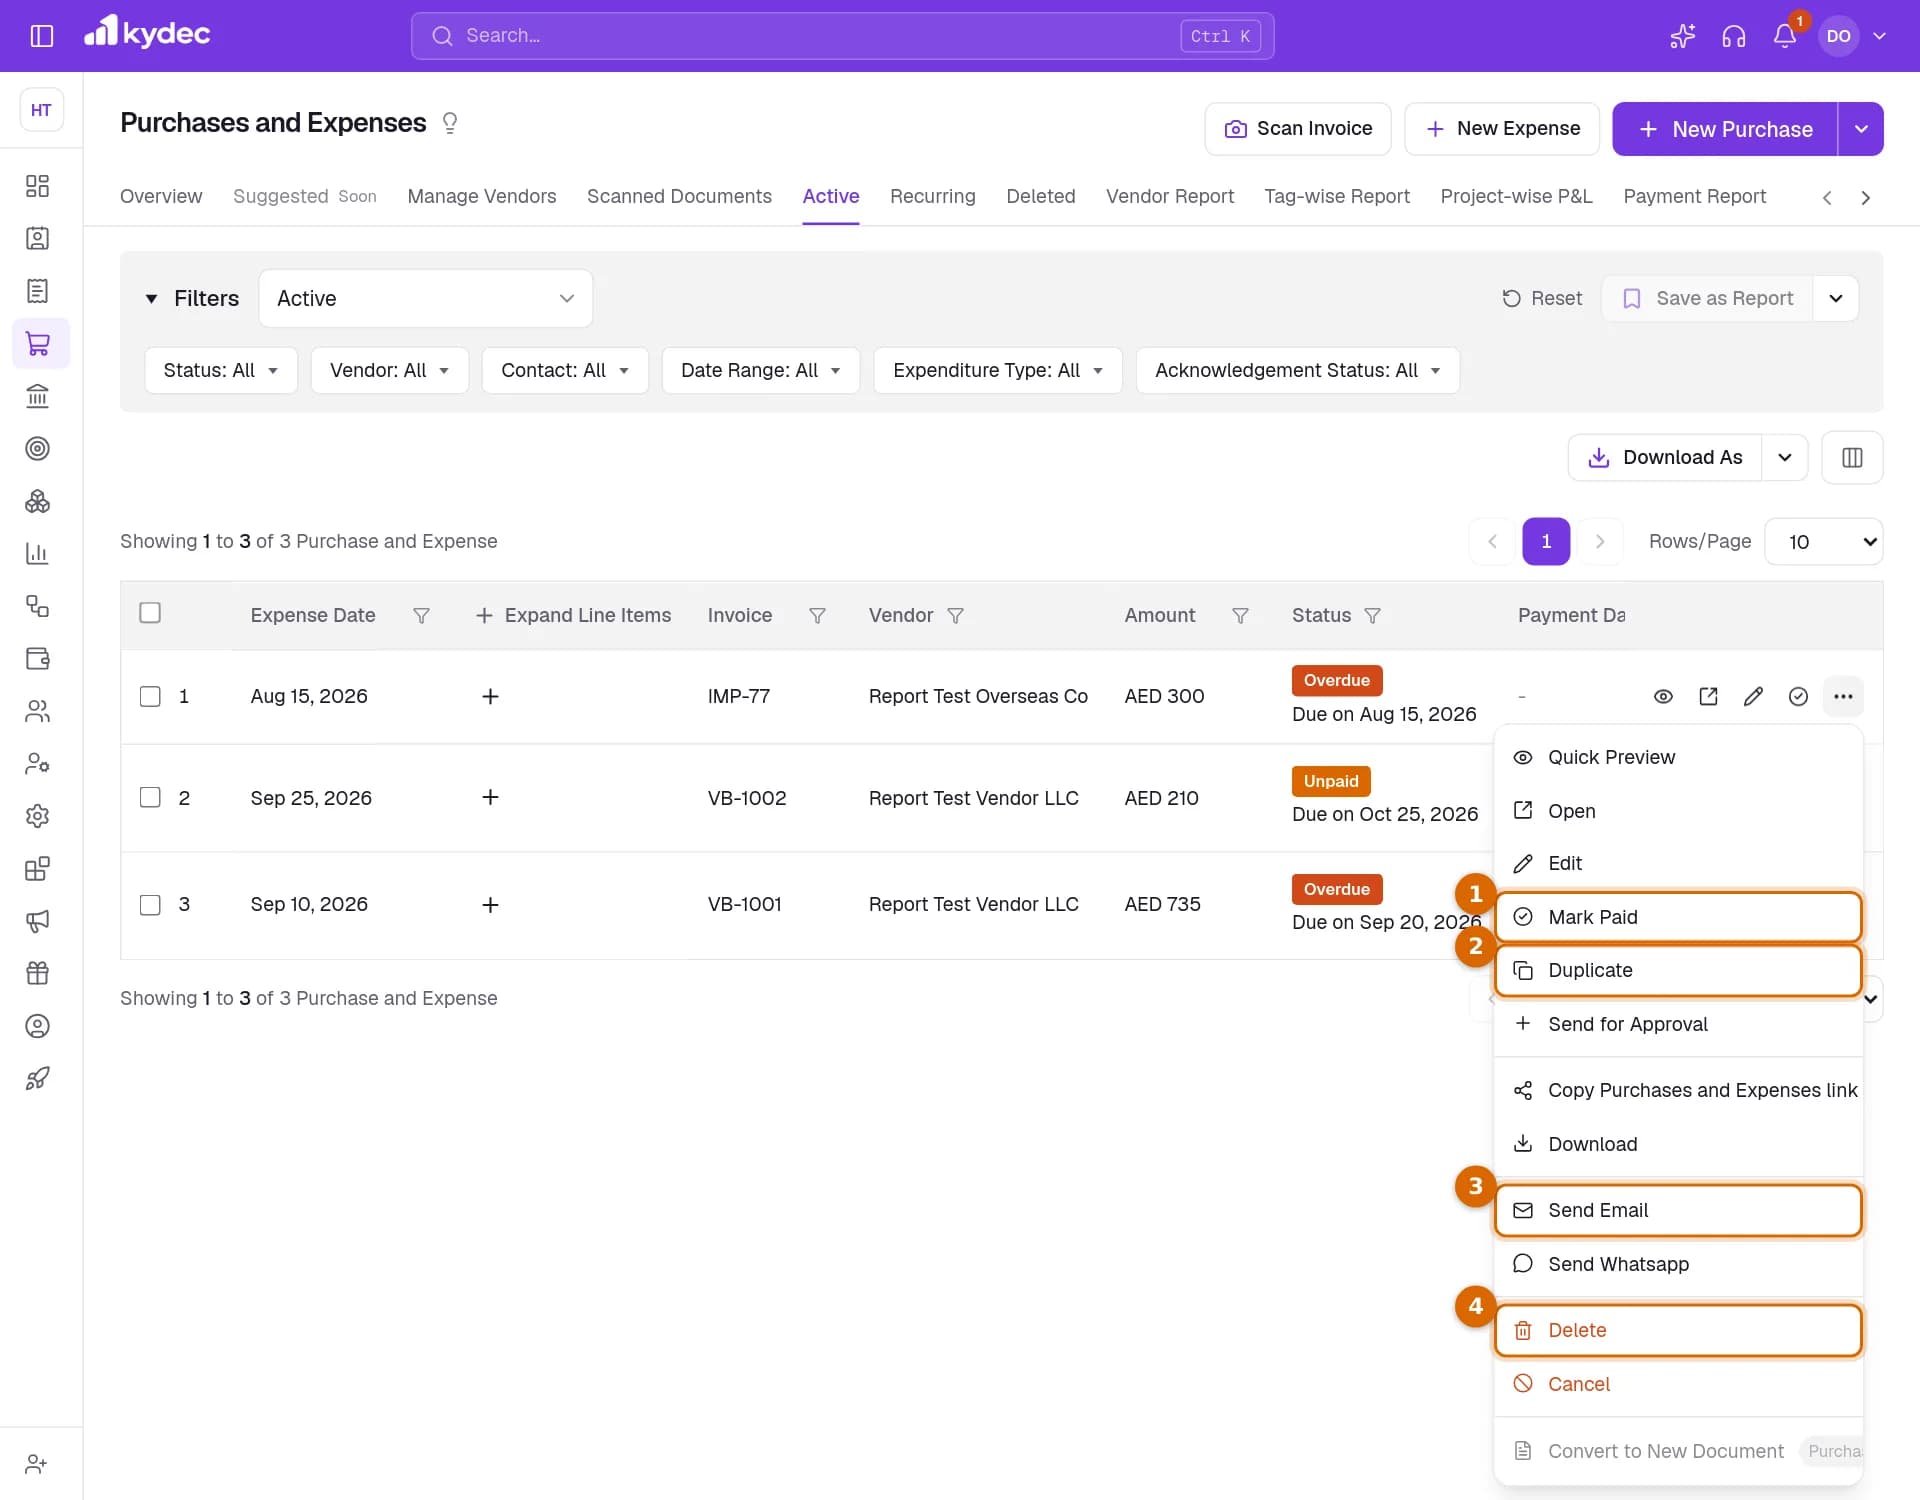
Task: Open the Rows/Page 10 selector
Action: click(1824, 541)
